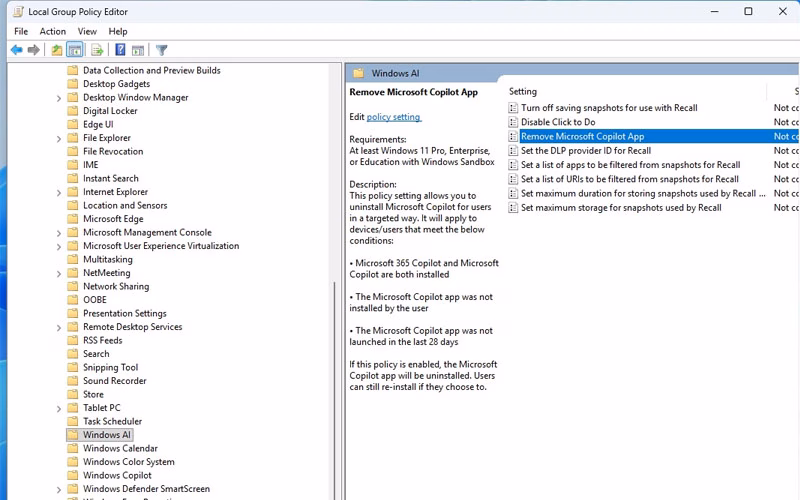Click the Local Group Policy Editor title icon

pos(18,11)
